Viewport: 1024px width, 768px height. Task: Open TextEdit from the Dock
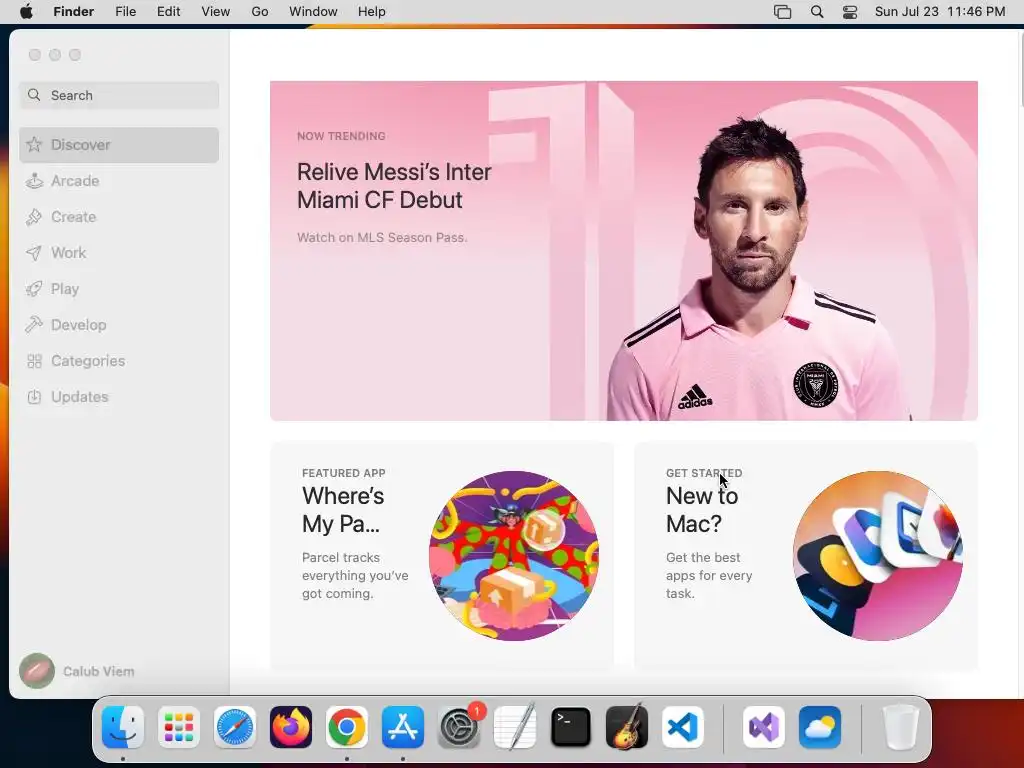515,727
